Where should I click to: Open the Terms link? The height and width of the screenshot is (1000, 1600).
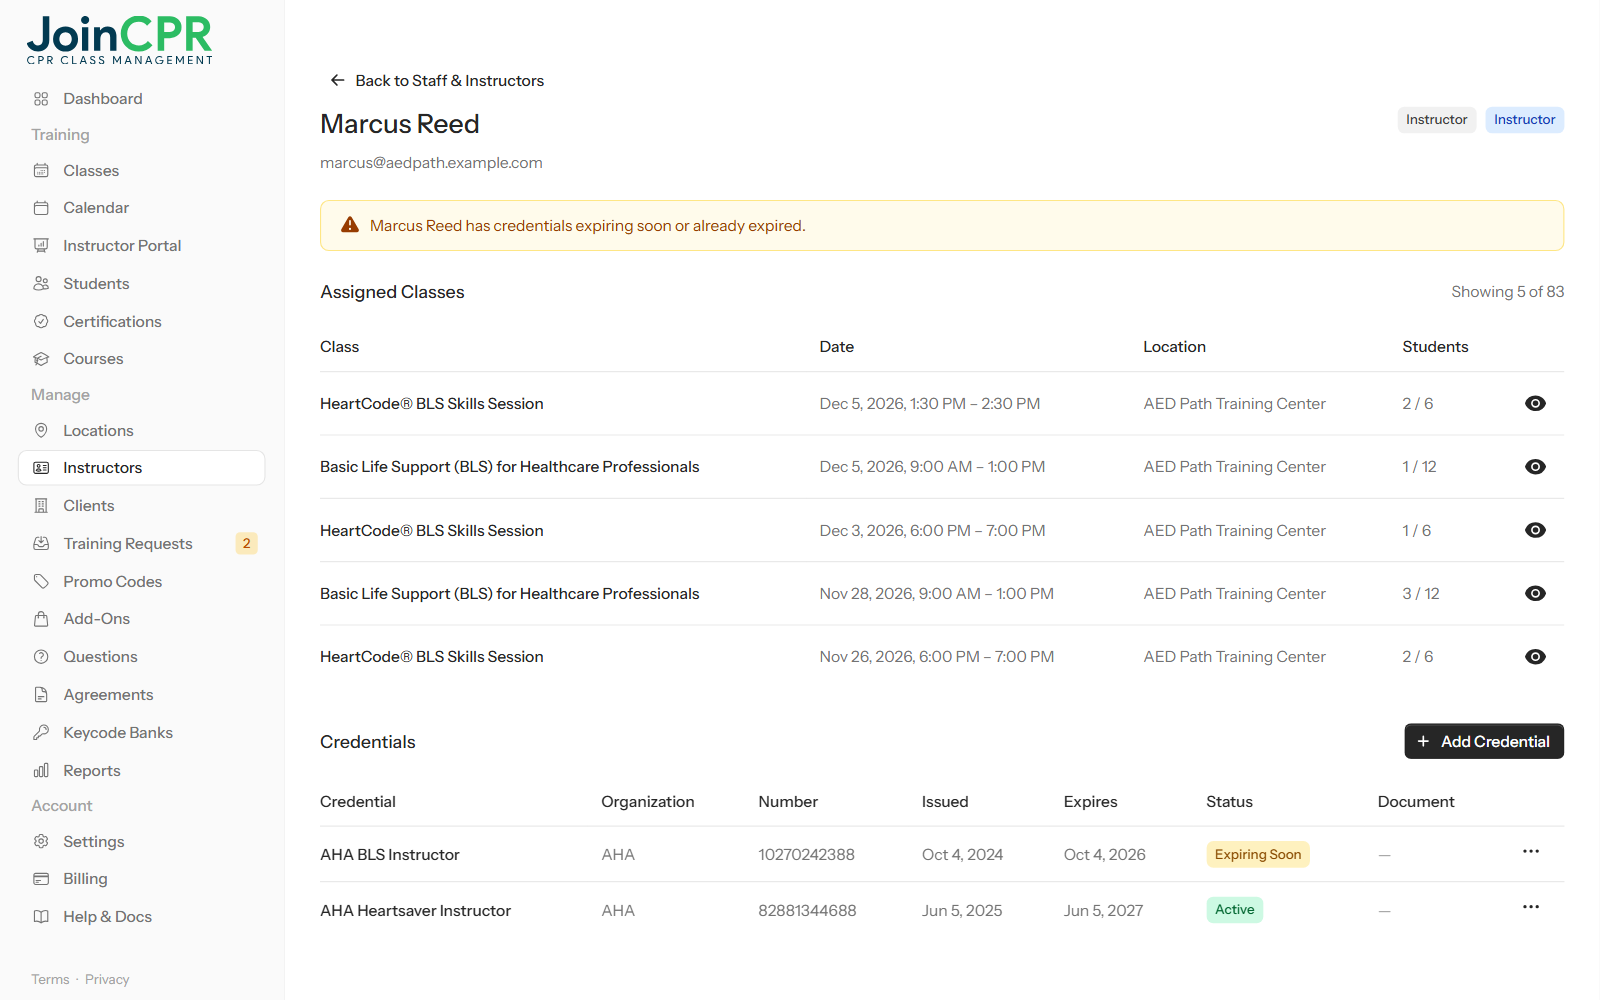point(50,980)
